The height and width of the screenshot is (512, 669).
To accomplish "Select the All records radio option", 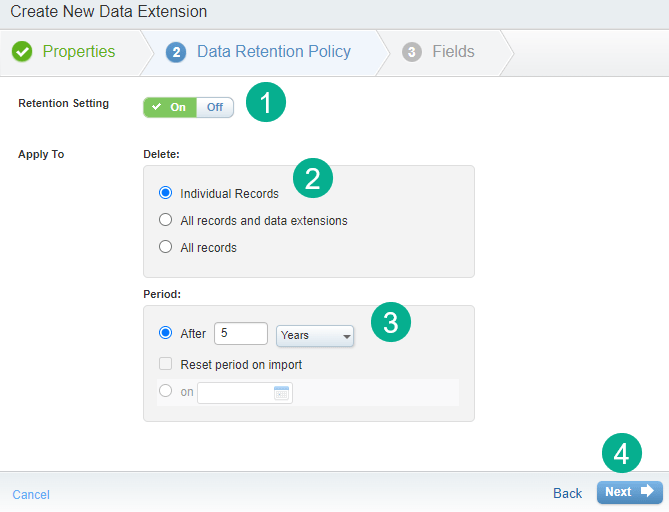I will [x=166, y=247].
